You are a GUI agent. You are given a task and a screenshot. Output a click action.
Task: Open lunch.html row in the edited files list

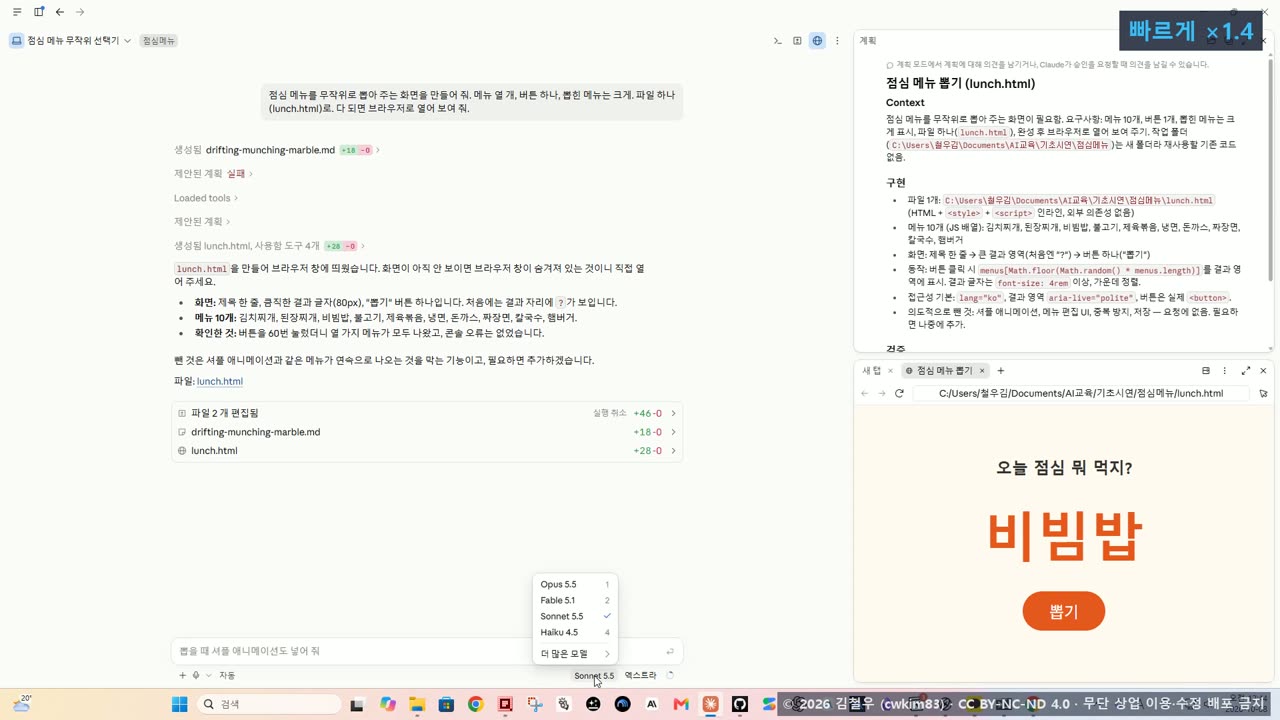click(427, 451)
